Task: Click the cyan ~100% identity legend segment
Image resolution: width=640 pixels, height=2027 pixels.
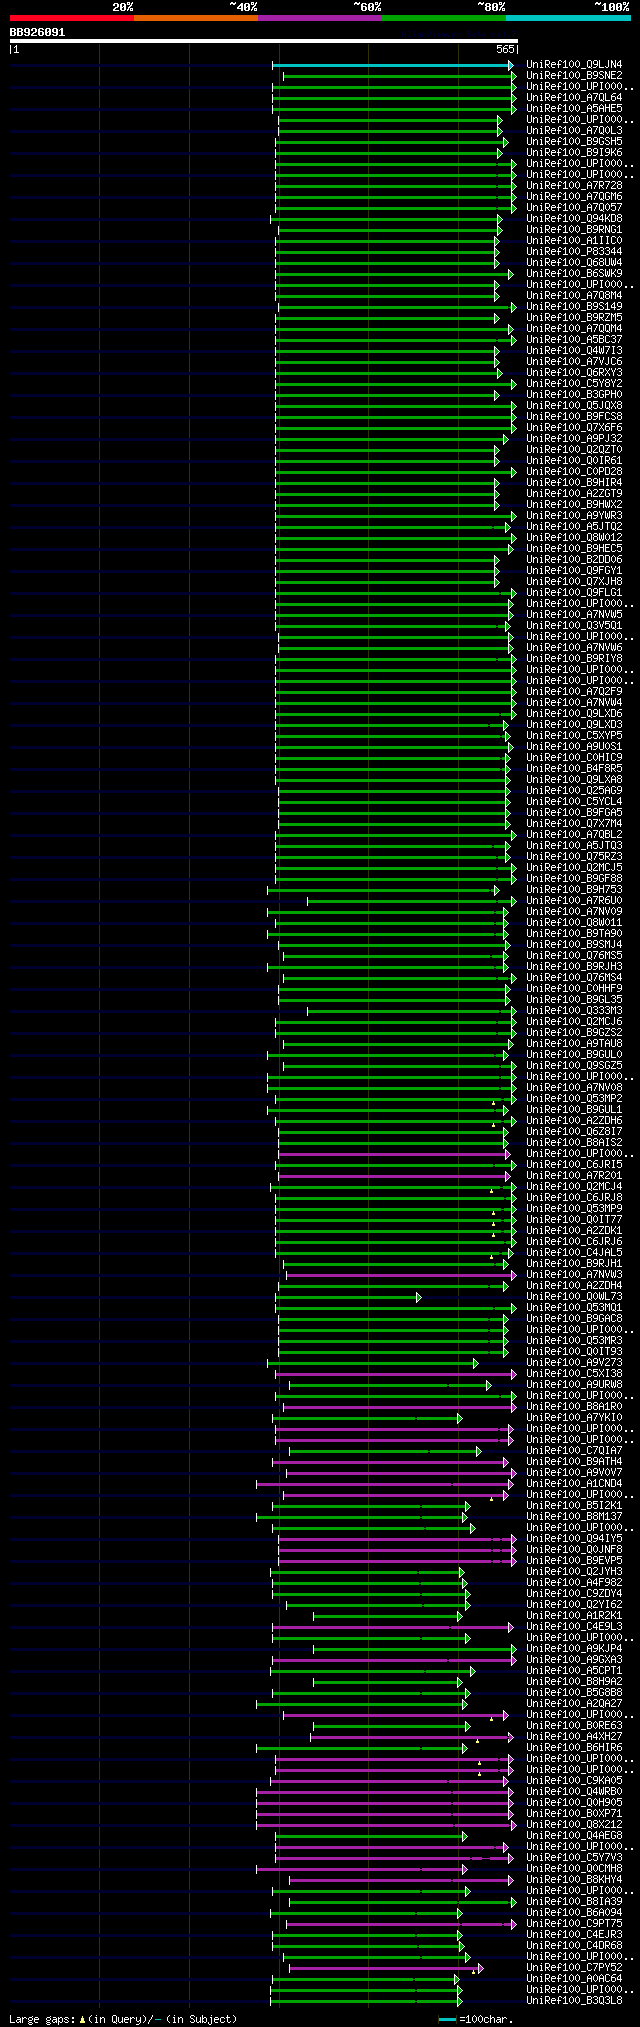Action: 568,18
